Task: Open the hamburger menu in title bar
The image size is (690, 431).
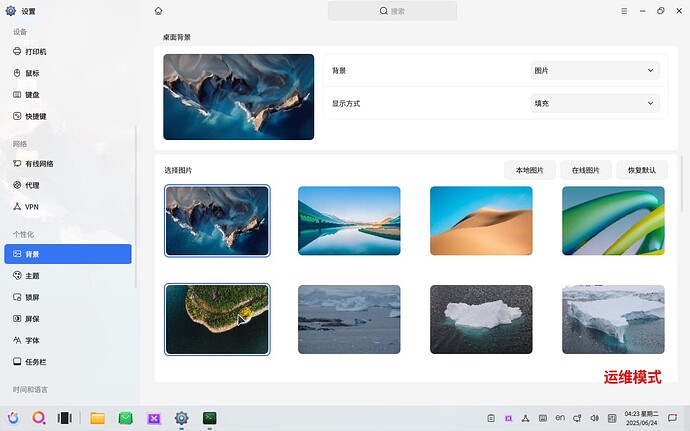Action: (x=624, y=11)
